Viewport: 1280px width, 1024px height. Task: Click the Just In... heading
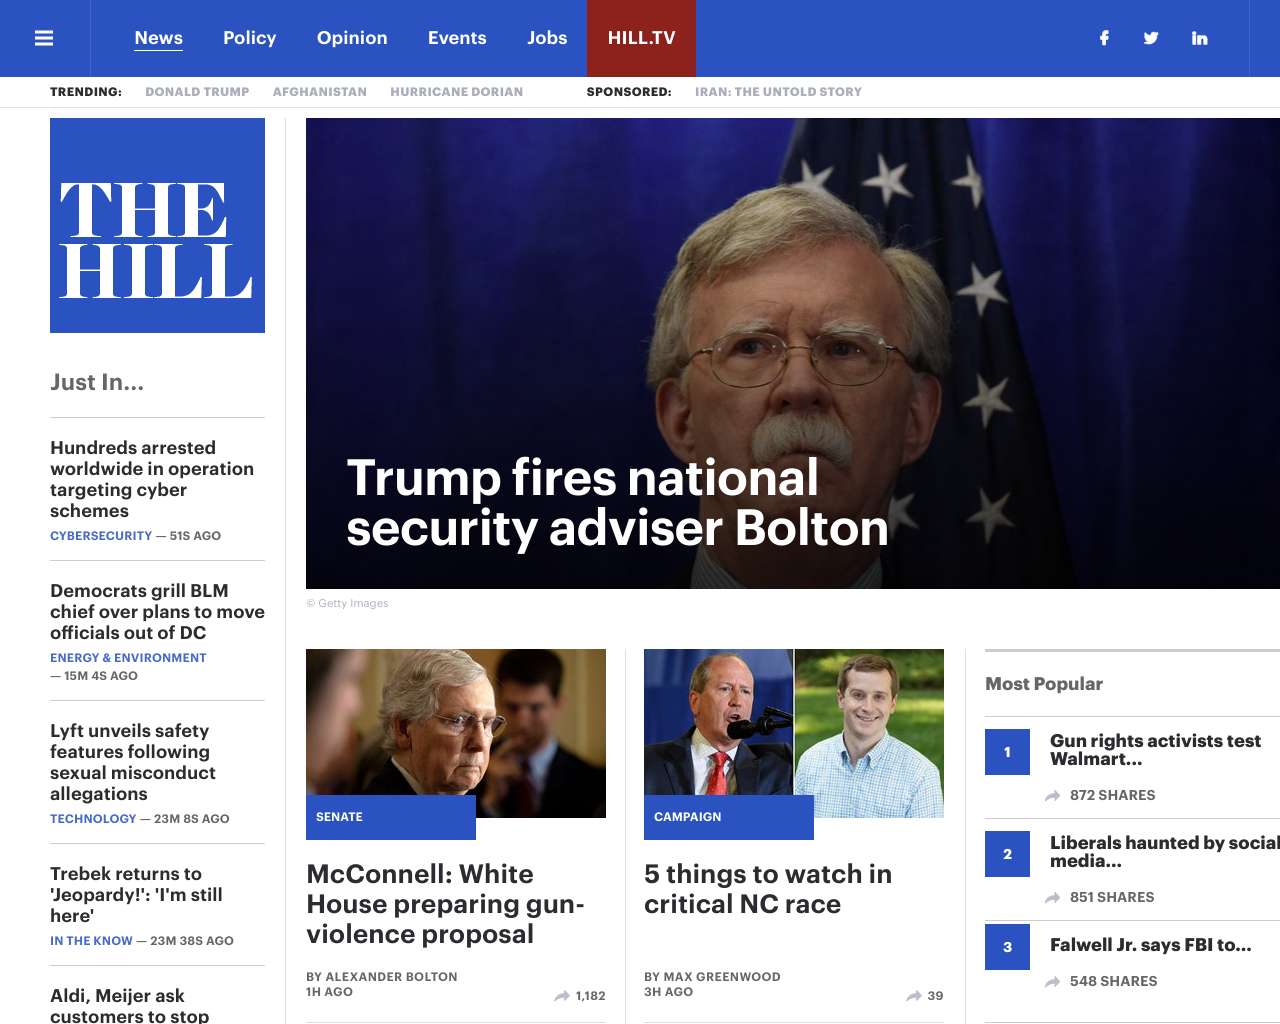[x=97, y=382]
